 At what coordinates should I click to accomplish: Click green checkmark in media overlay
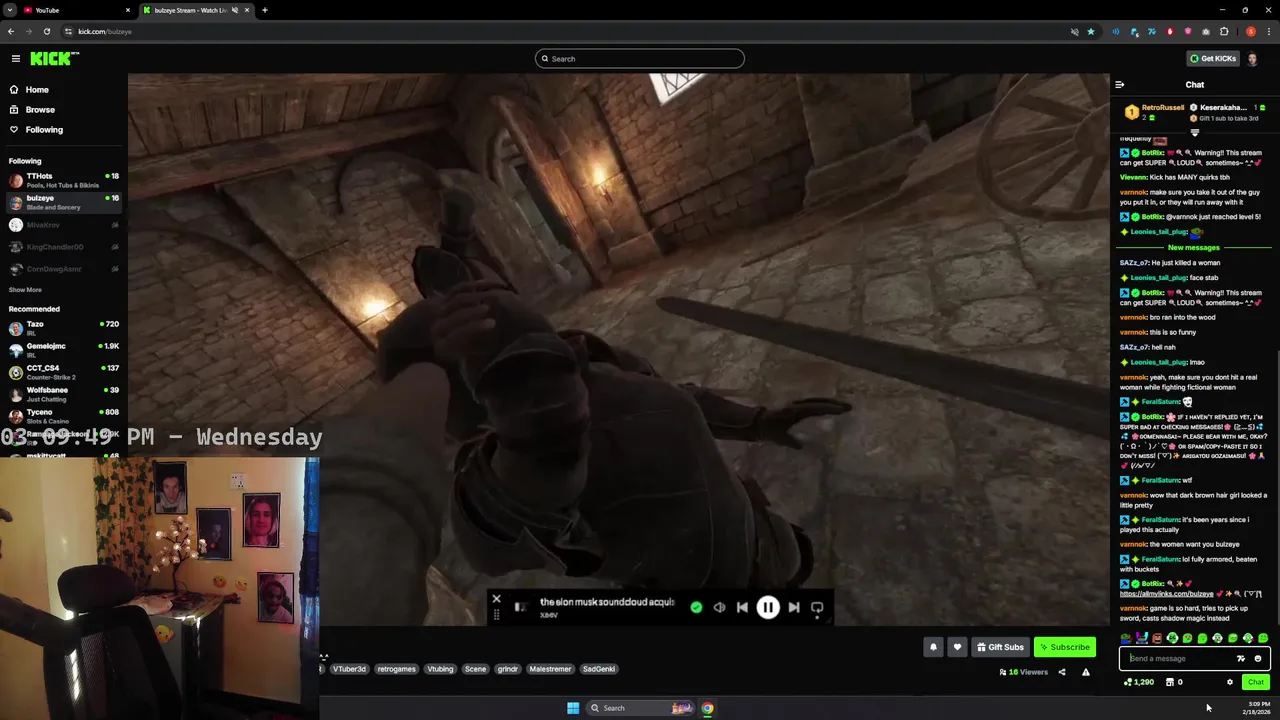[696, 608]
